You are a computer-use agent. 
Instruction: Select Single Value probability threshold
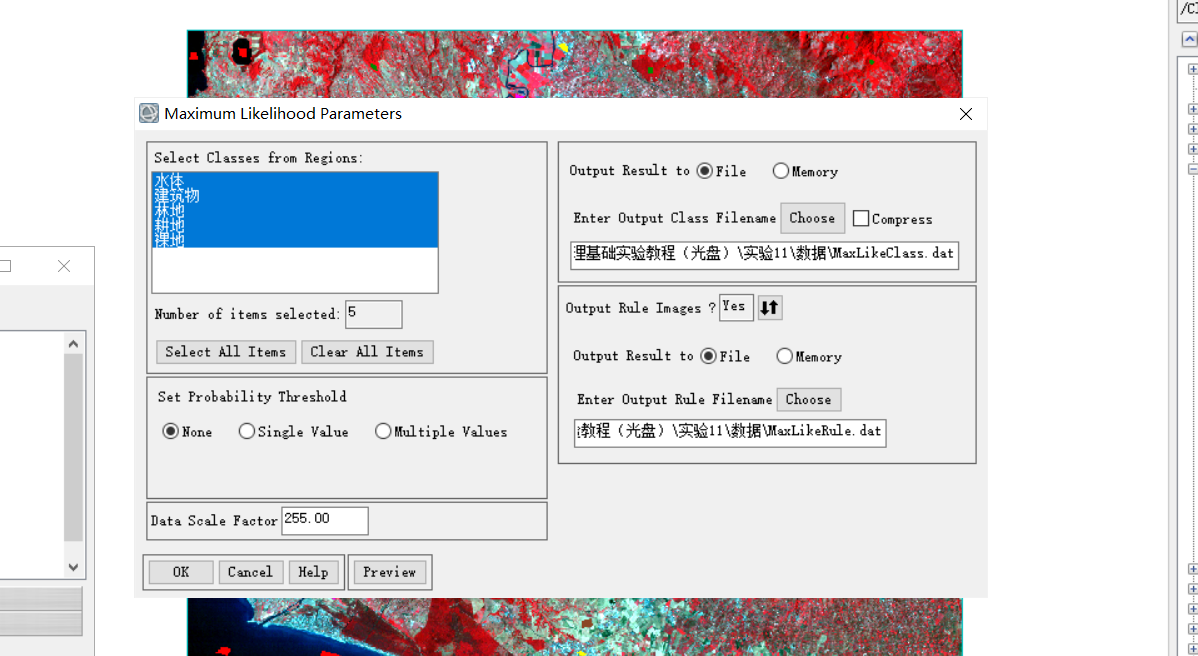pos(247,431)
